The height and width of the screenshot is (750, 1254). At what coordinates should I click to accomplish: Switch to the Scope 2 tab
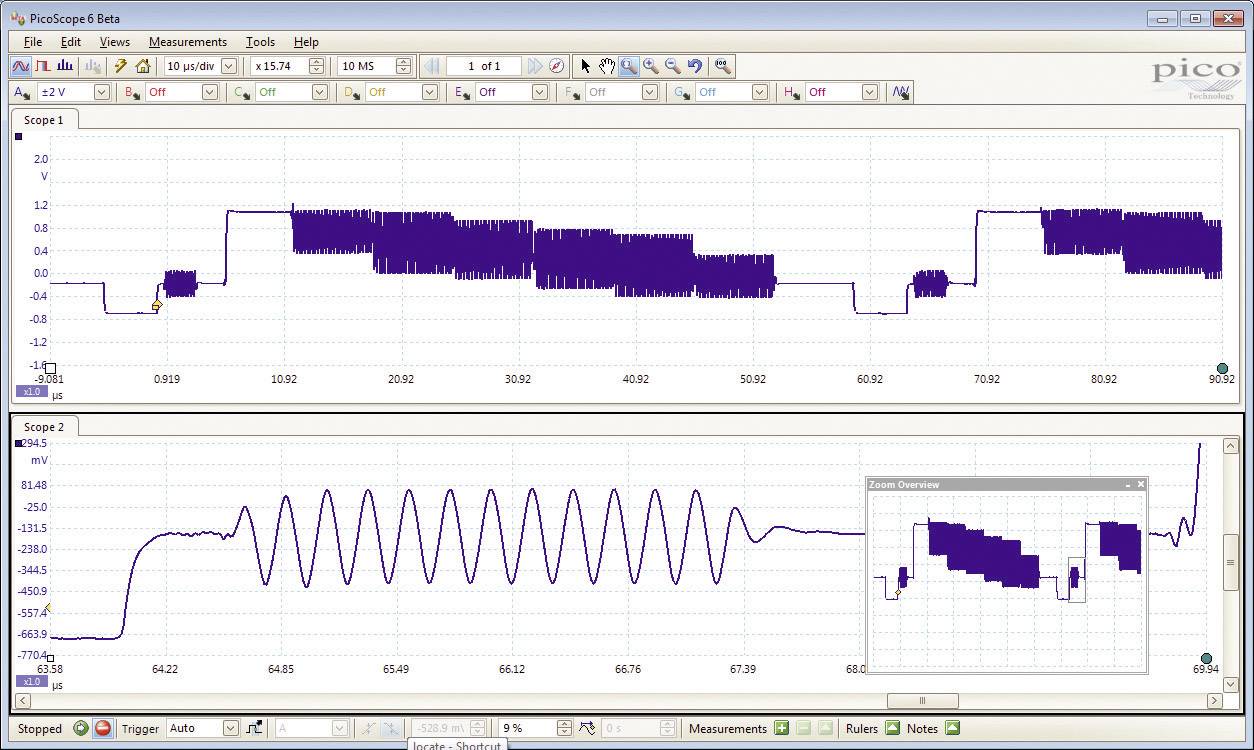[44, 426]
